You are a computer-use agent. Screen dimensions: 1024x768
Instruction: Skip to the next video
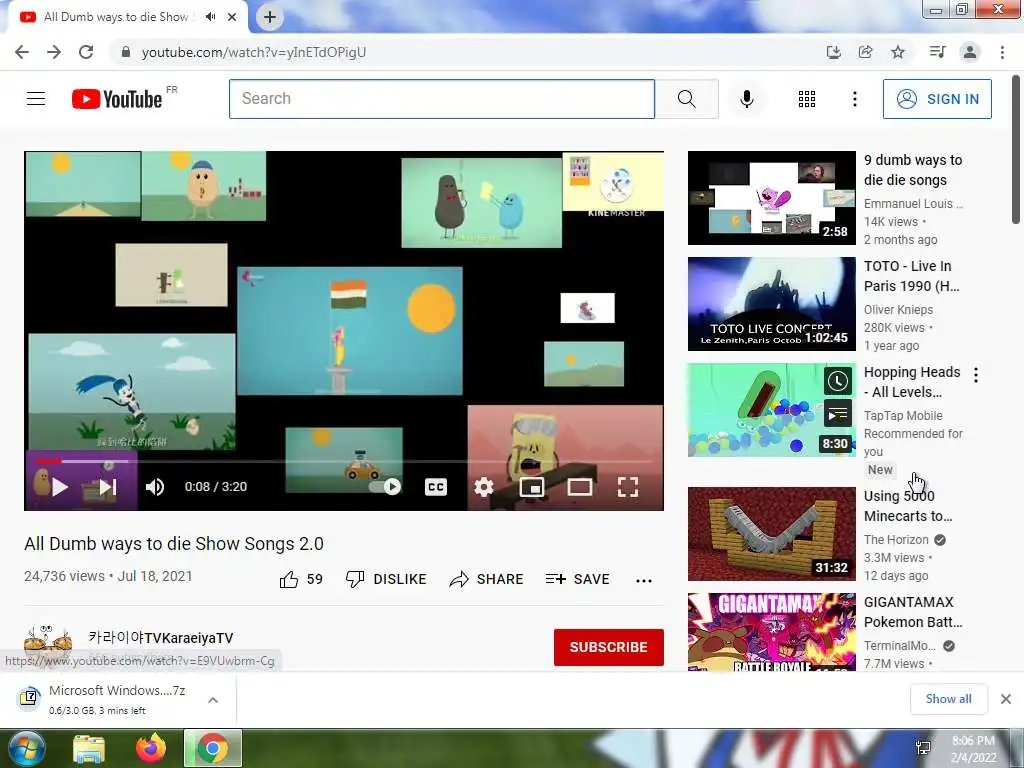108,487
